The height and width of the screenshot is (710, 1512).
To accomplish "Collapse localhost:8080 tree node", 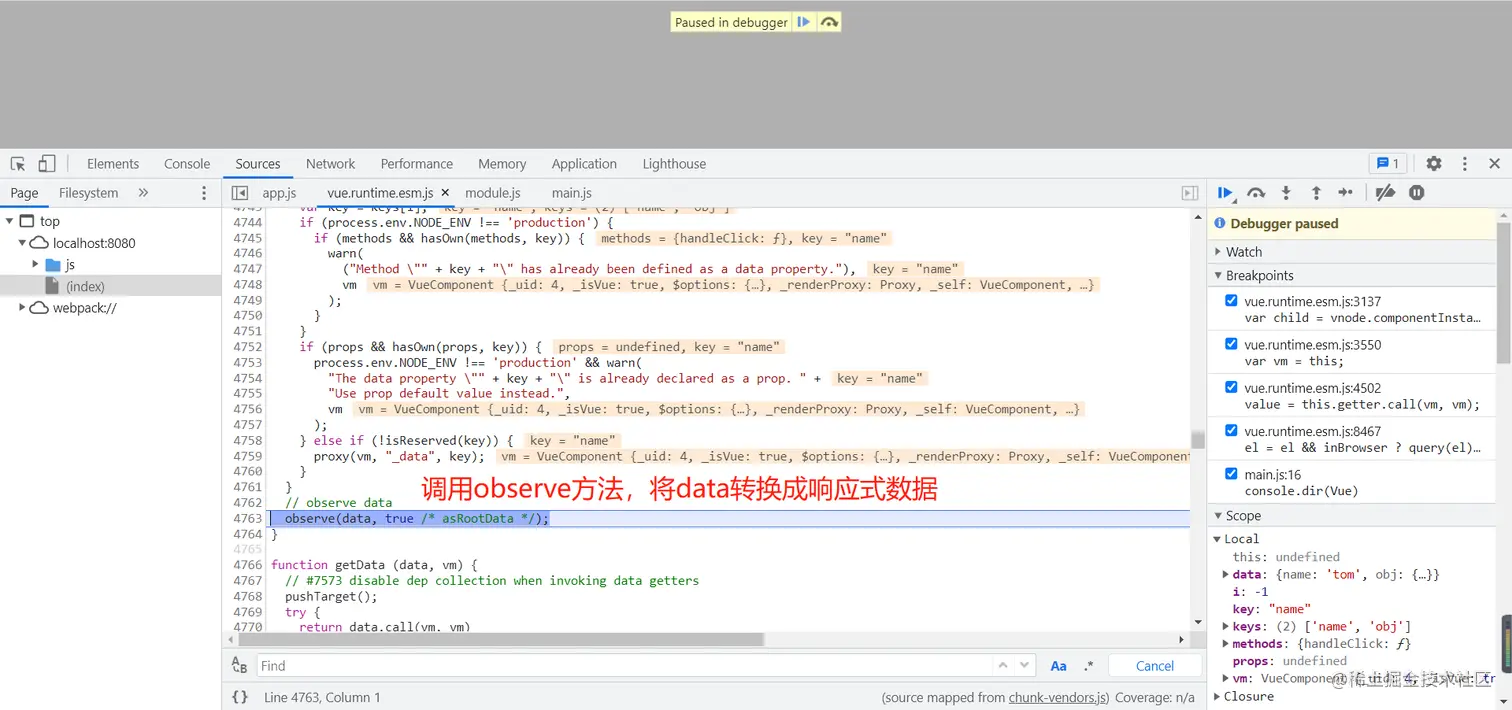I will tap(22, 243).
